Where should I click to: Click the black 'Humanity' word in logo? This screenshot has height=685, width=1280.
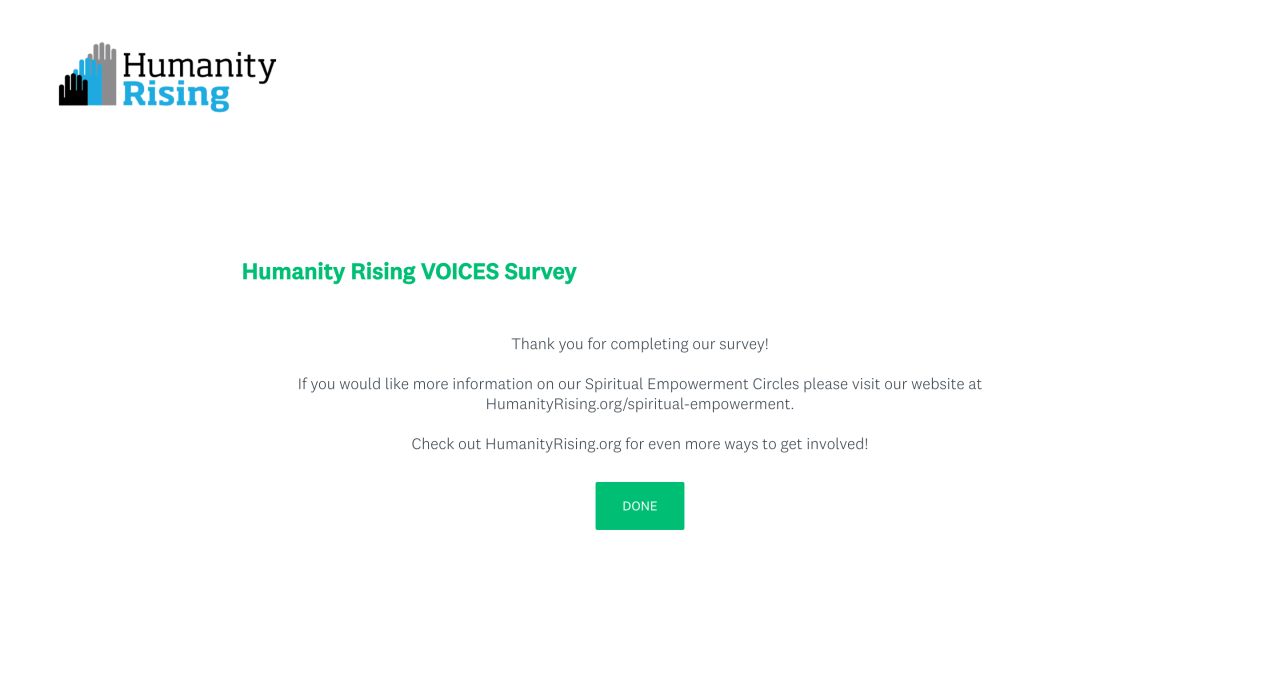pos(198,66)
